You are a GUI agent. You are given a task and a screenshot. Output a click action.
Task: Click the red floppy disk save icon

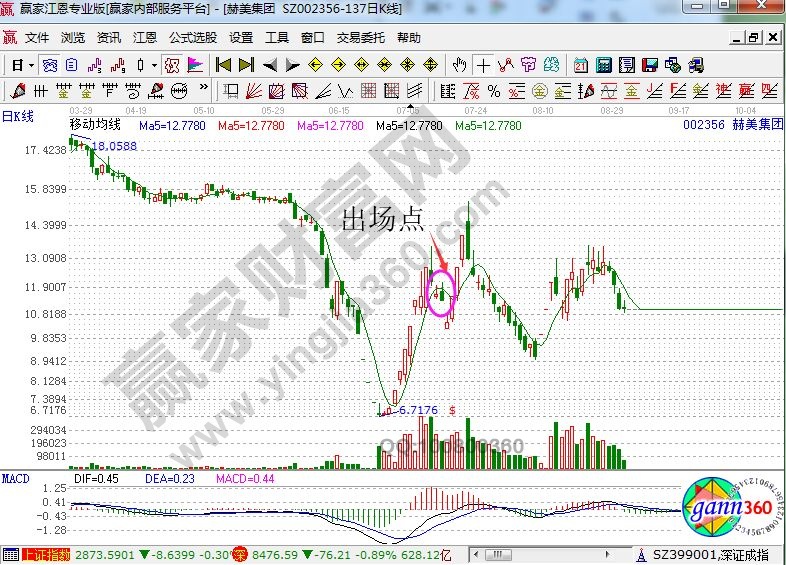[x=652, y=65]
